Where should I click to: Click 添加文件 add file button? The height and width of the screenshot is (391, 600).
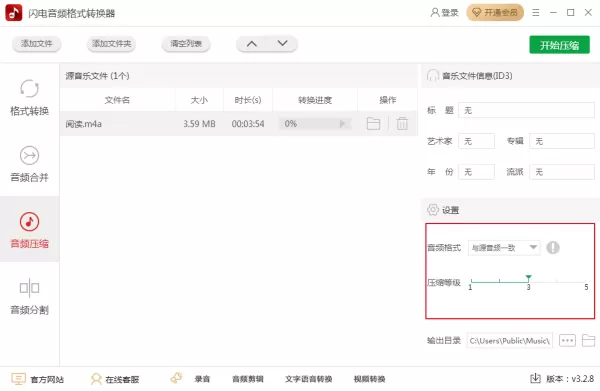[36, 44]
